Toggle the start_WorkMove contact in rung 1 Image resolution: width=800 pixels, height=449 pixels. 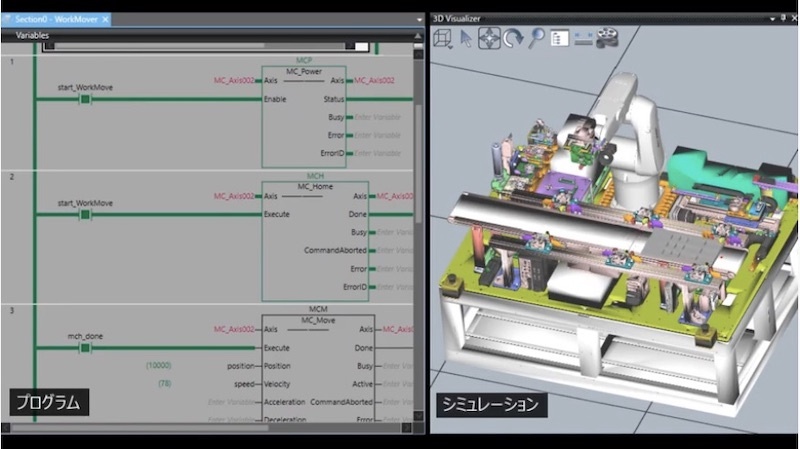click(85, 99)
